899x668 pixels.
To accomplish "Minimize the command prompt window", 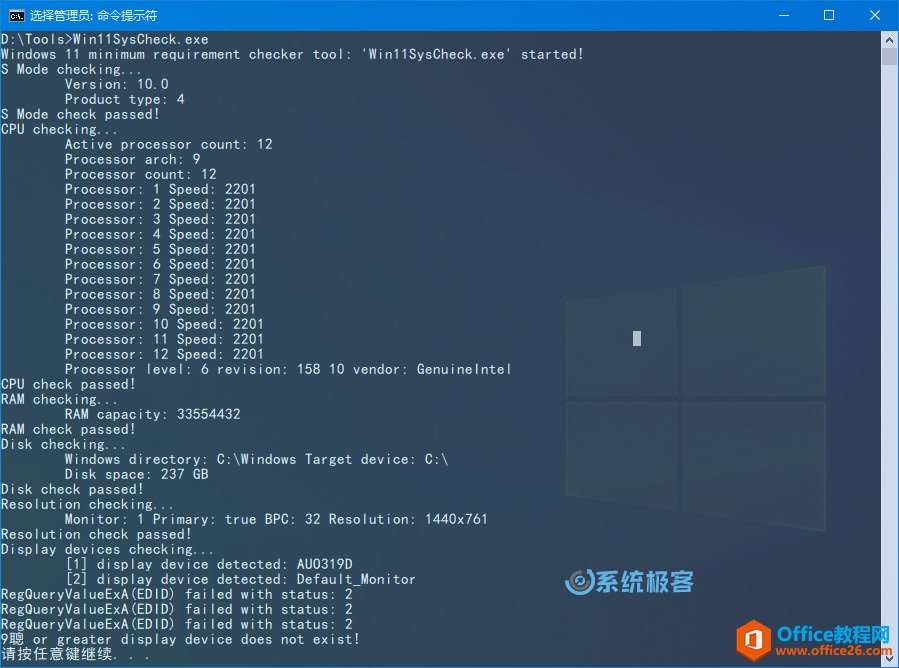I will pos(784,15).
